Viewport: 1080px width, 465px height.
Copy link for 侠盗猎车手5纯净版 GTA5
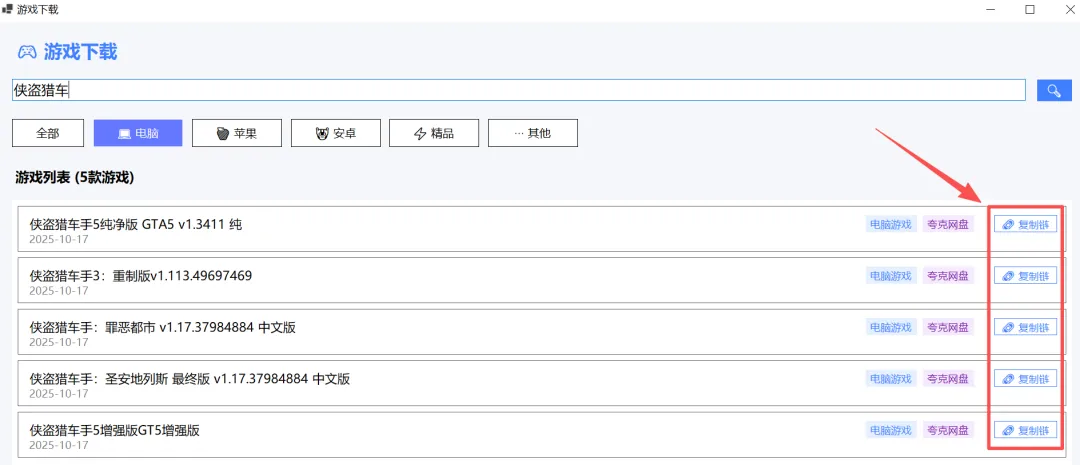(x=1026, y=225)
